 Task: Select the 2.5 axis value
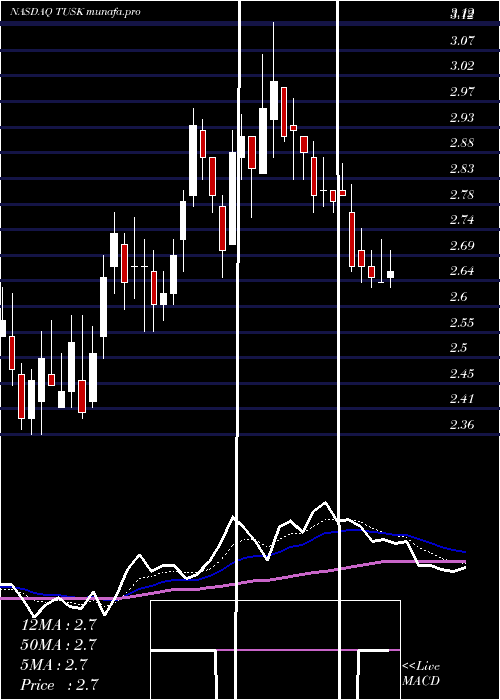pyautogui.click(x=459, y=348)
